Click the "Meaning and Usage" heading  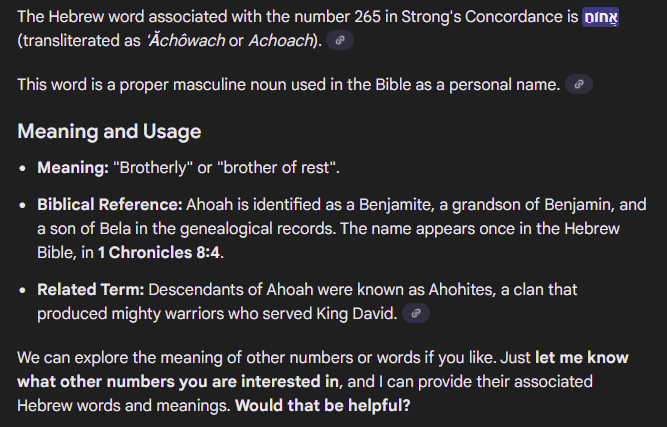[109, 131]
